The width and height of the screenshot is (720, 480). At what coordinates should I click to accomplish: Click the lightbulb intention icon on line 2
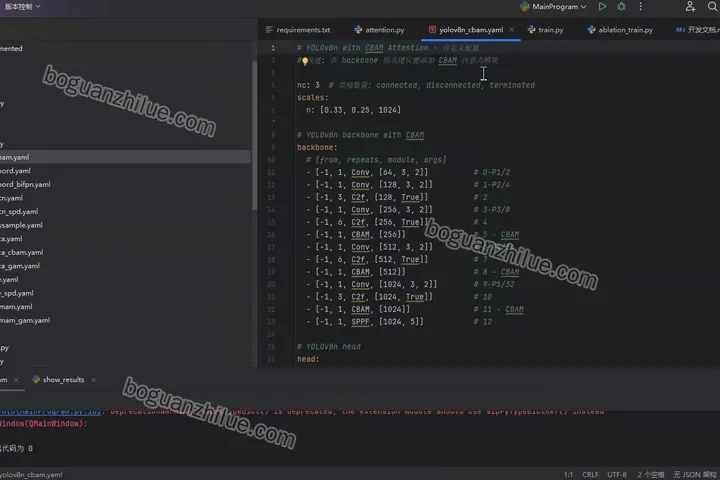click(305, 61)
